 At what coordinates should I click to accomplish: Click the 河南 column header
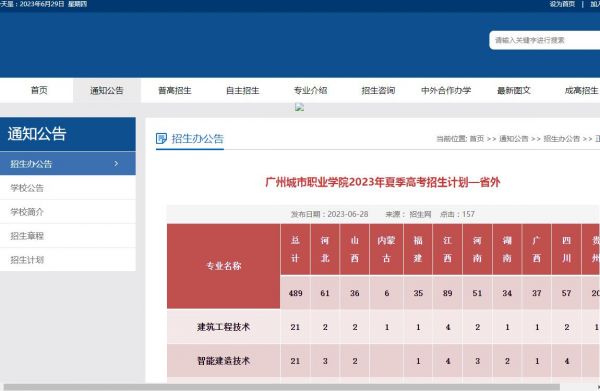pos(477,249)
